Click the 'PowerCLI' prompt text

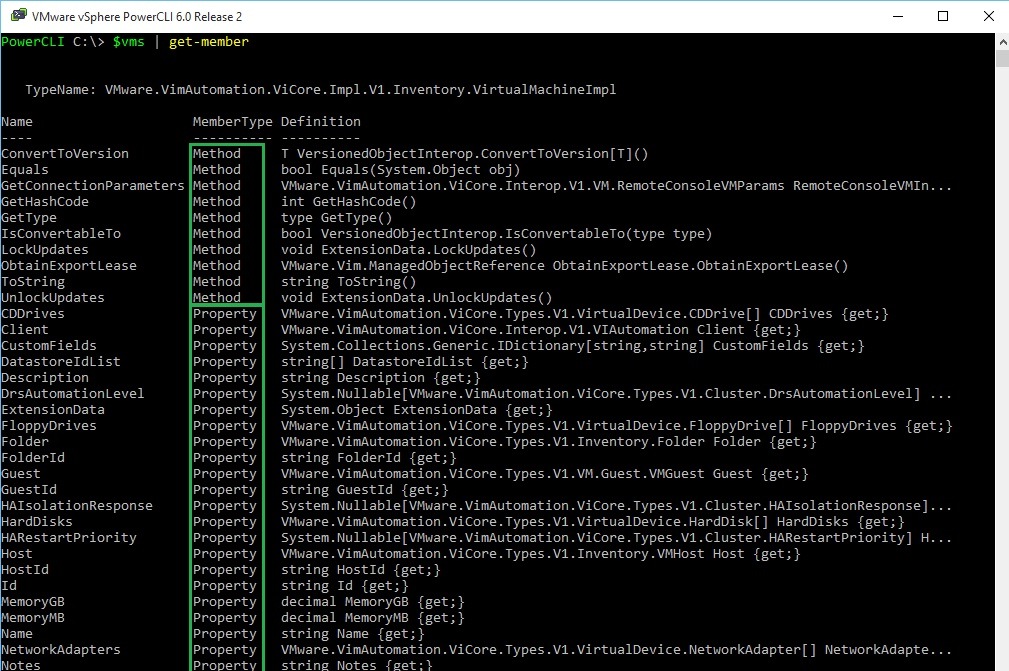coord(33,42)
